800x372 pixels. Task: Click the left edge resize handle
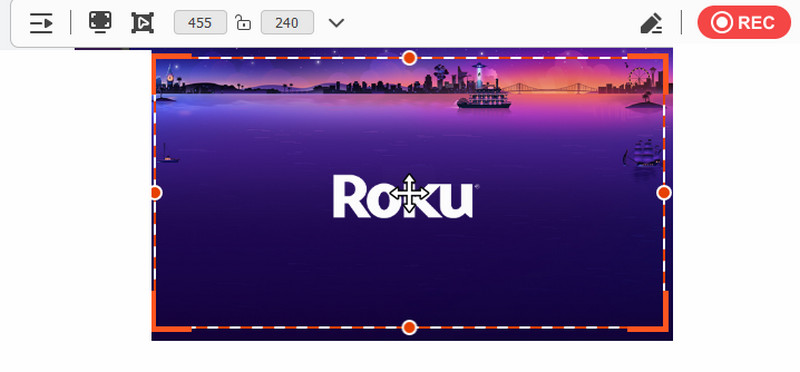(x=156, y=193)
